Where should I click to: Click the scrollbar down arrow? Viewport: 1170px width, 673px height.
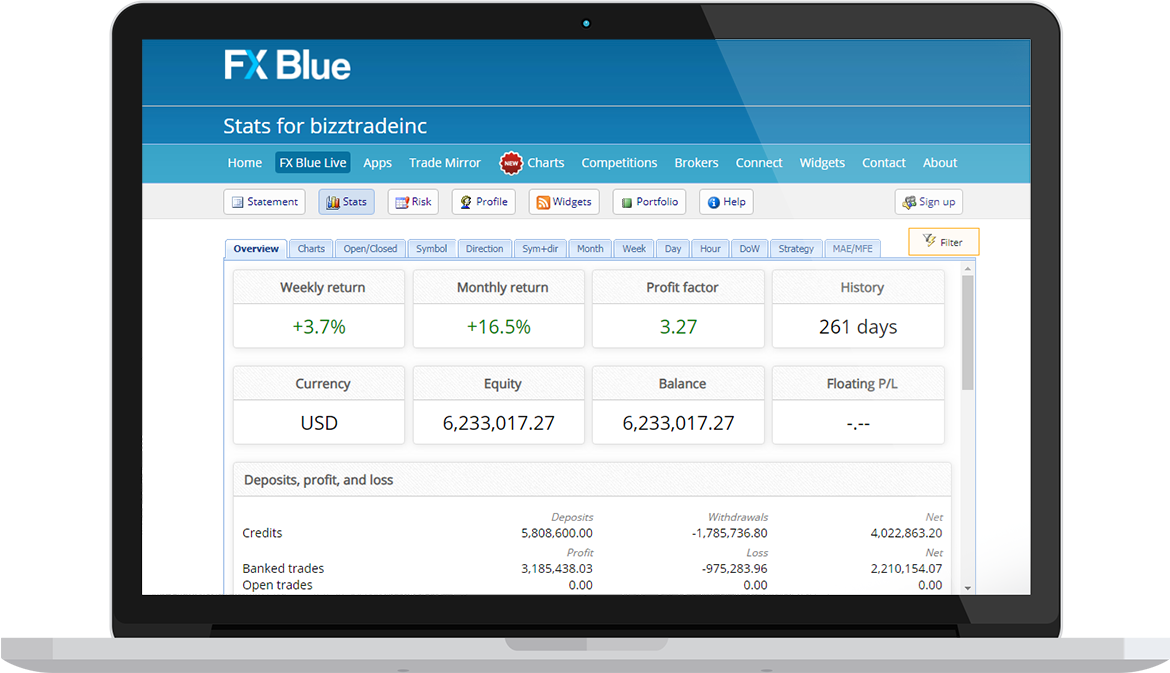968,588
